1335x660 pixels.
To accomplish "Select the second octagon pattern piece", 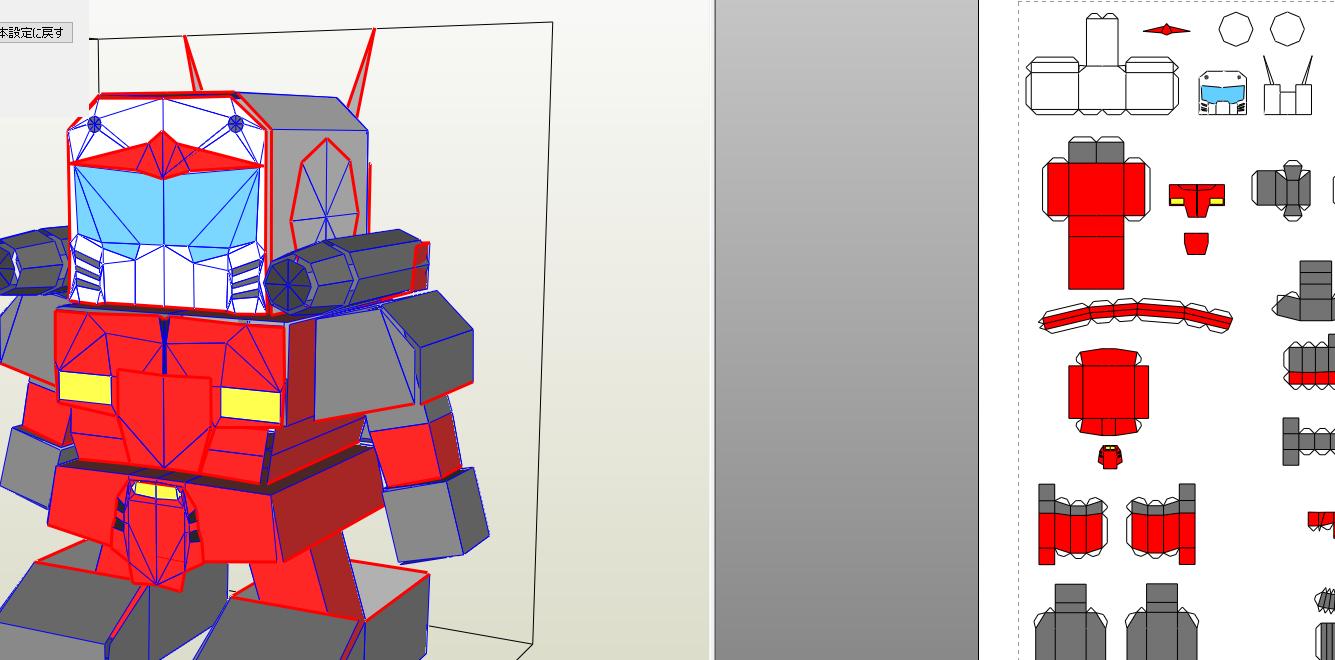I will pos(1287,29).
